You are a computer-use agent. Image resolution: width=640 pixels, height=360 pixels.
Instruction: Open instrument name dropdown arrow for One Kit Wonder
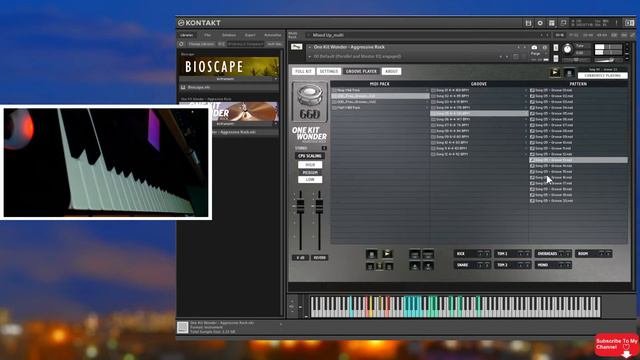[x=310, y=47]
